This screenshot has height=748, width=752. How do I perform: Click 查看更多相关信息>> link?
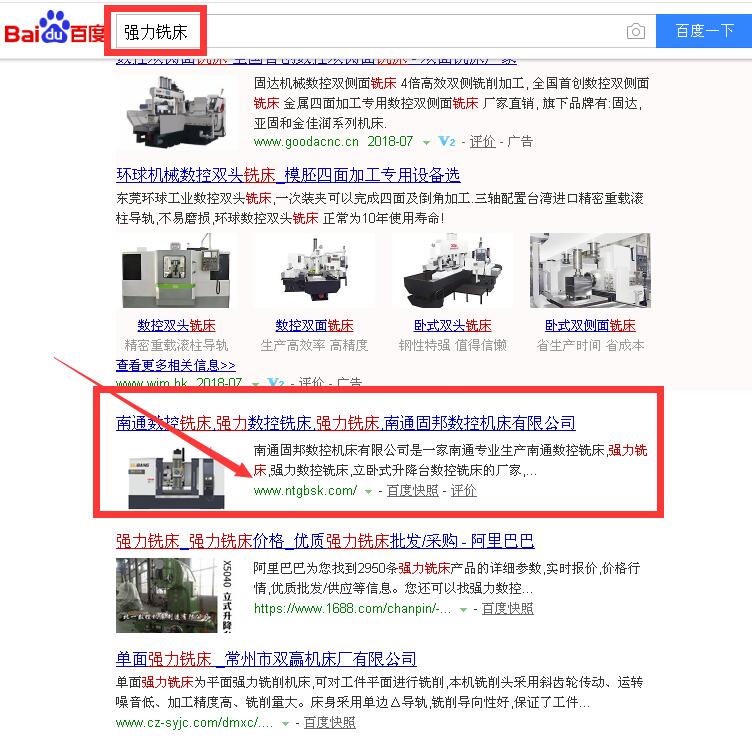click(x=176, y=365)
